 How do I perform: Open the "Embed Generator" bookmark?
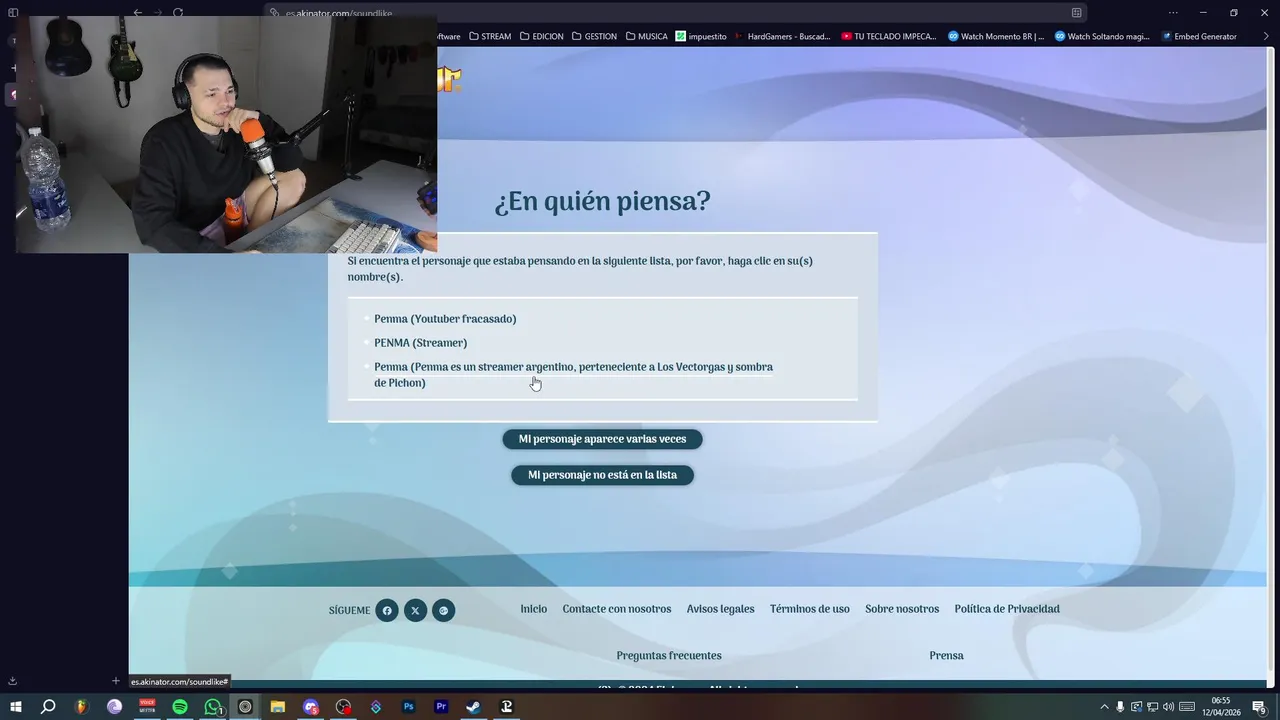coord(1198,36)
